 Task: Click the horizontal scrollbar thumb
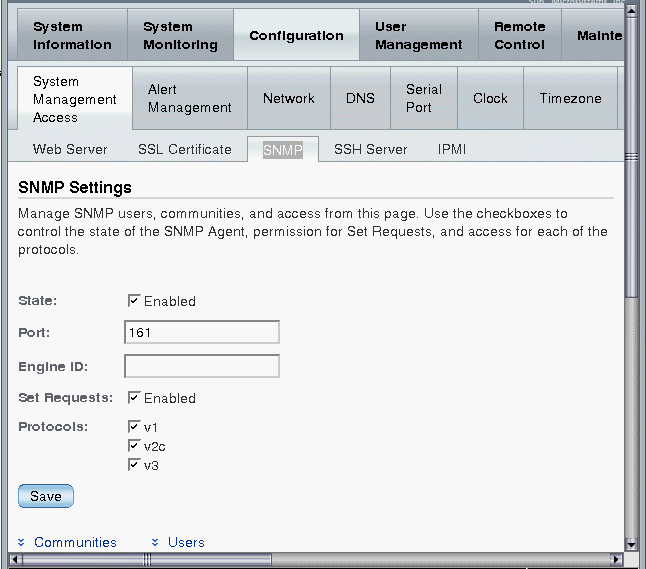tap(147, 560)
